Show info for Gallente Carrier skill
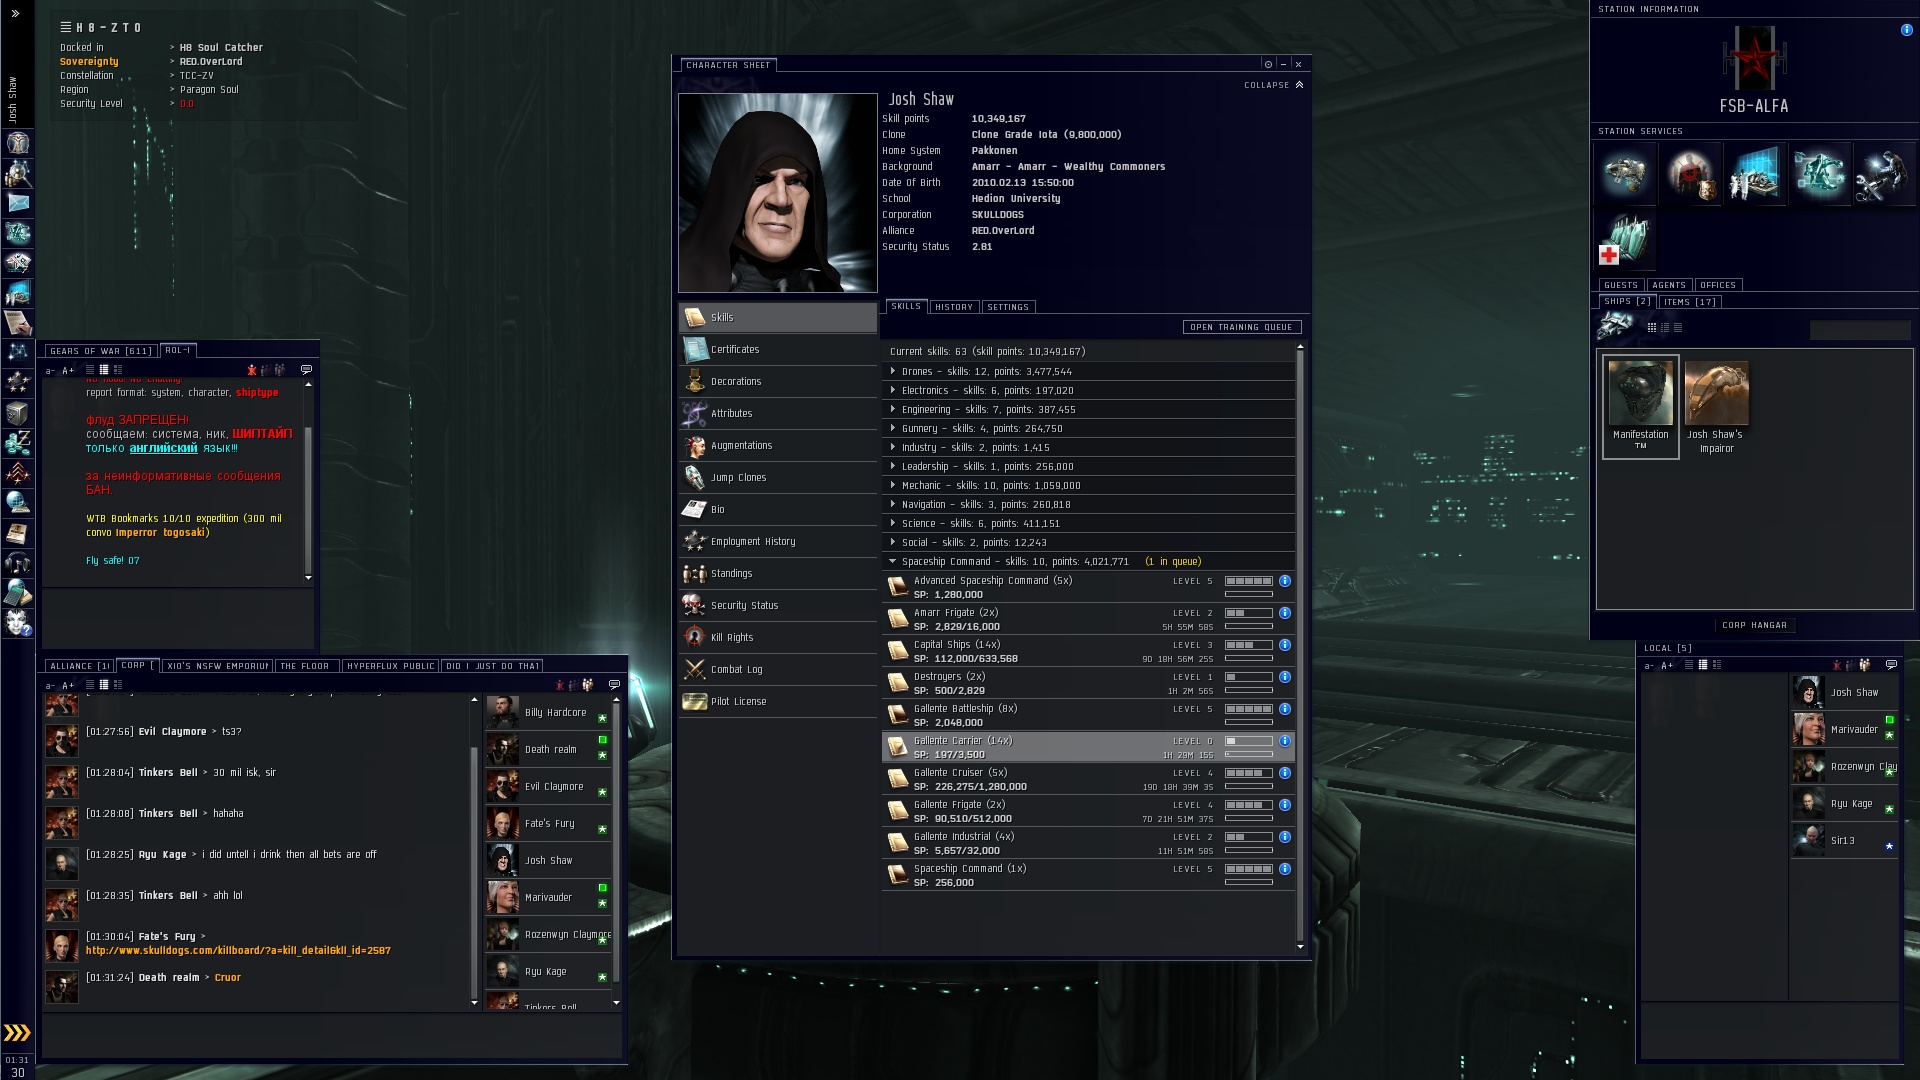The image size is (1920, 1080). (1285, 741)
